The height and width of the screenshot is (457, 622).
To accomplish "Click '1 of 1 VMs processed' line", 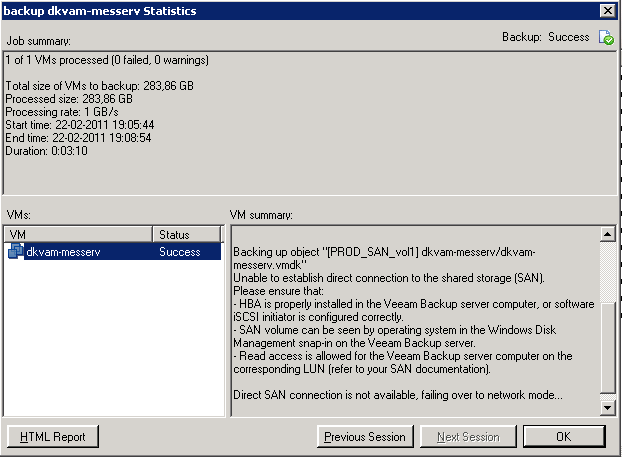I will pos(107,60).
